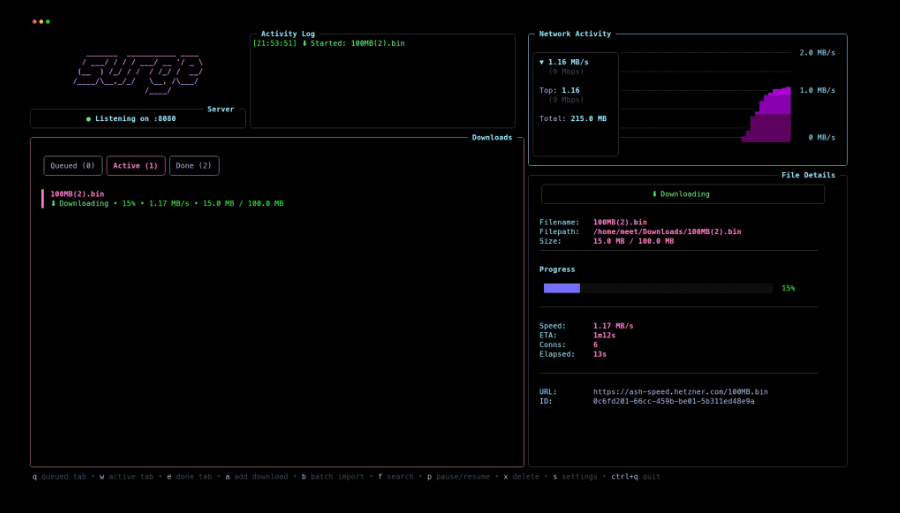Click the 'ctrl+q quit' shortcut hint
This screenshot has height=513, width=900.
[636, 477]
